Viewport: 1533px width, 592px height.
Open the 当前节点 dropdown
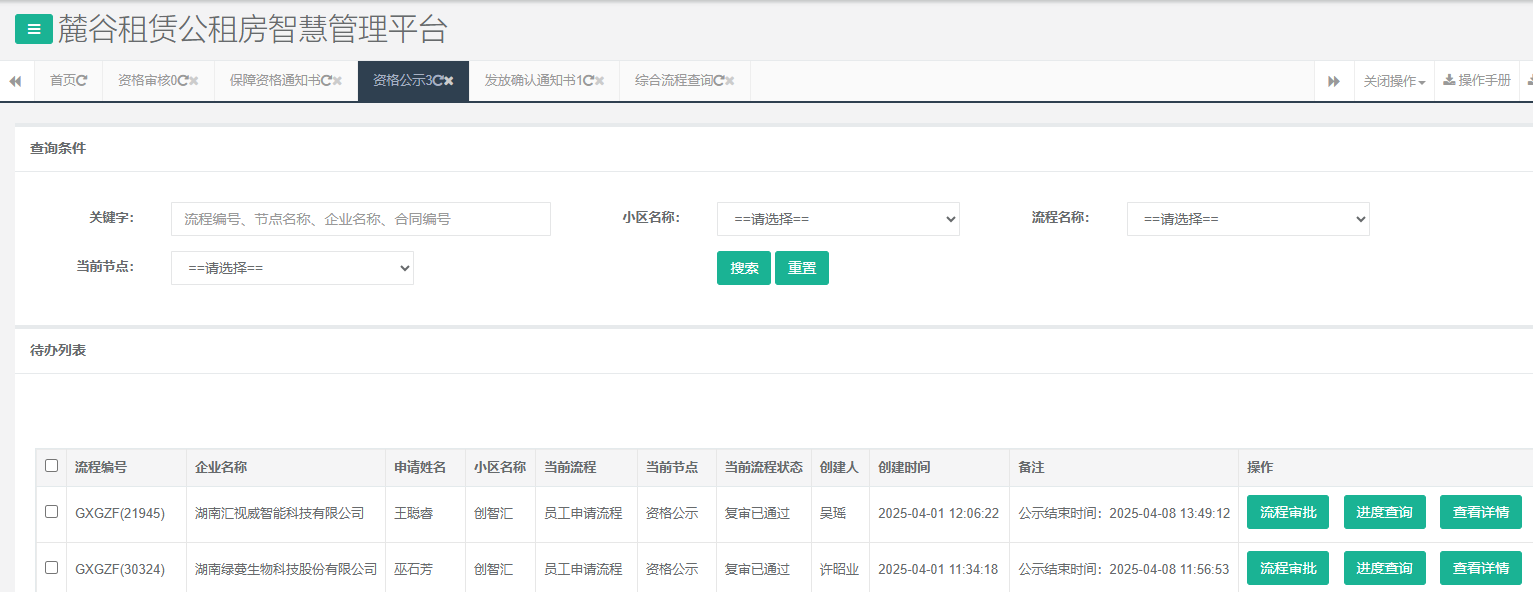coord(292,268)
